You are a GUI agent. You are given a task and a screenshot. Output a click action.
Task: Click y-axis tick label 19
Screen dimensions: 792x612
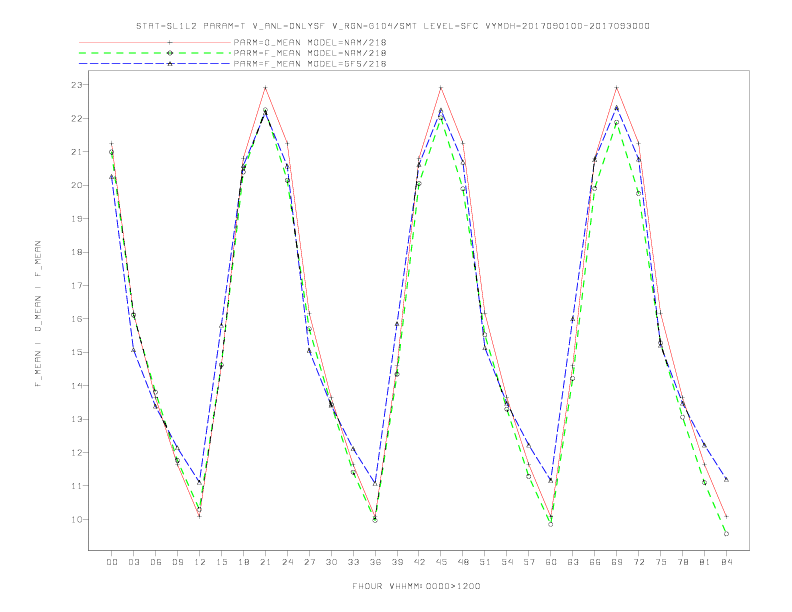(x=76, y=219)
